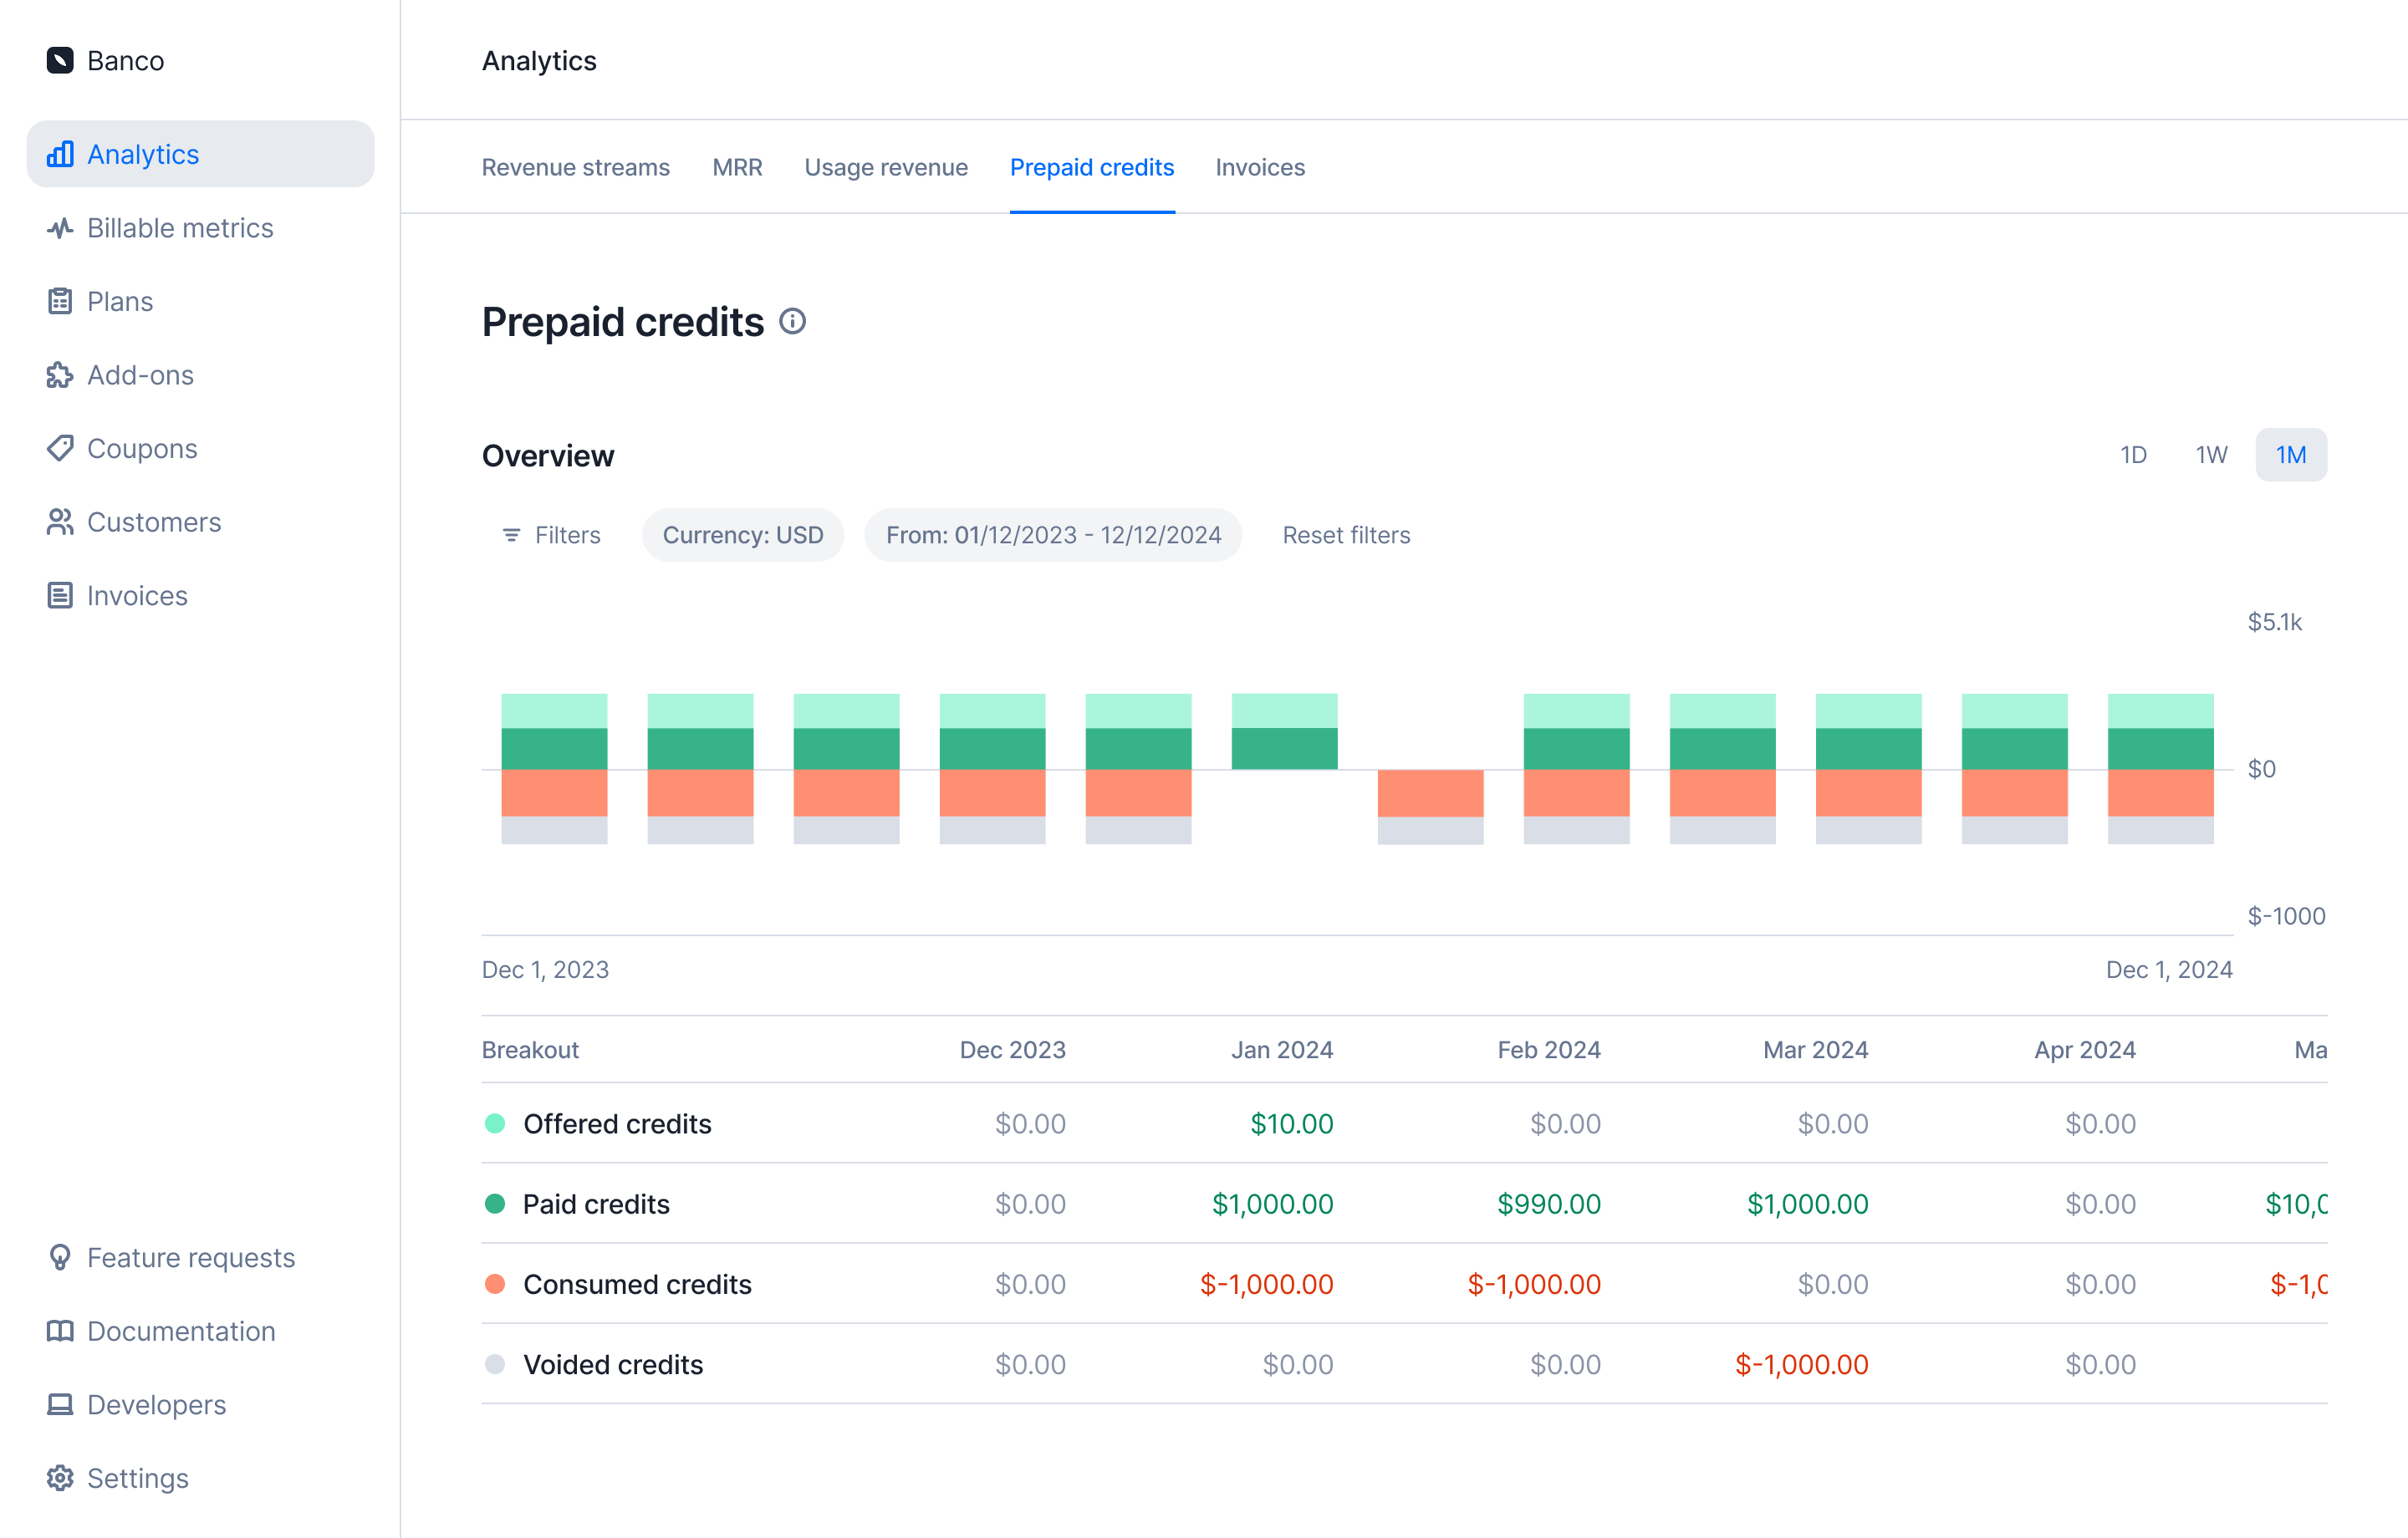Open Documentation link in sidebar
The height and width of the screenshot is (1538, 2408).
(x=180, y=1331)
